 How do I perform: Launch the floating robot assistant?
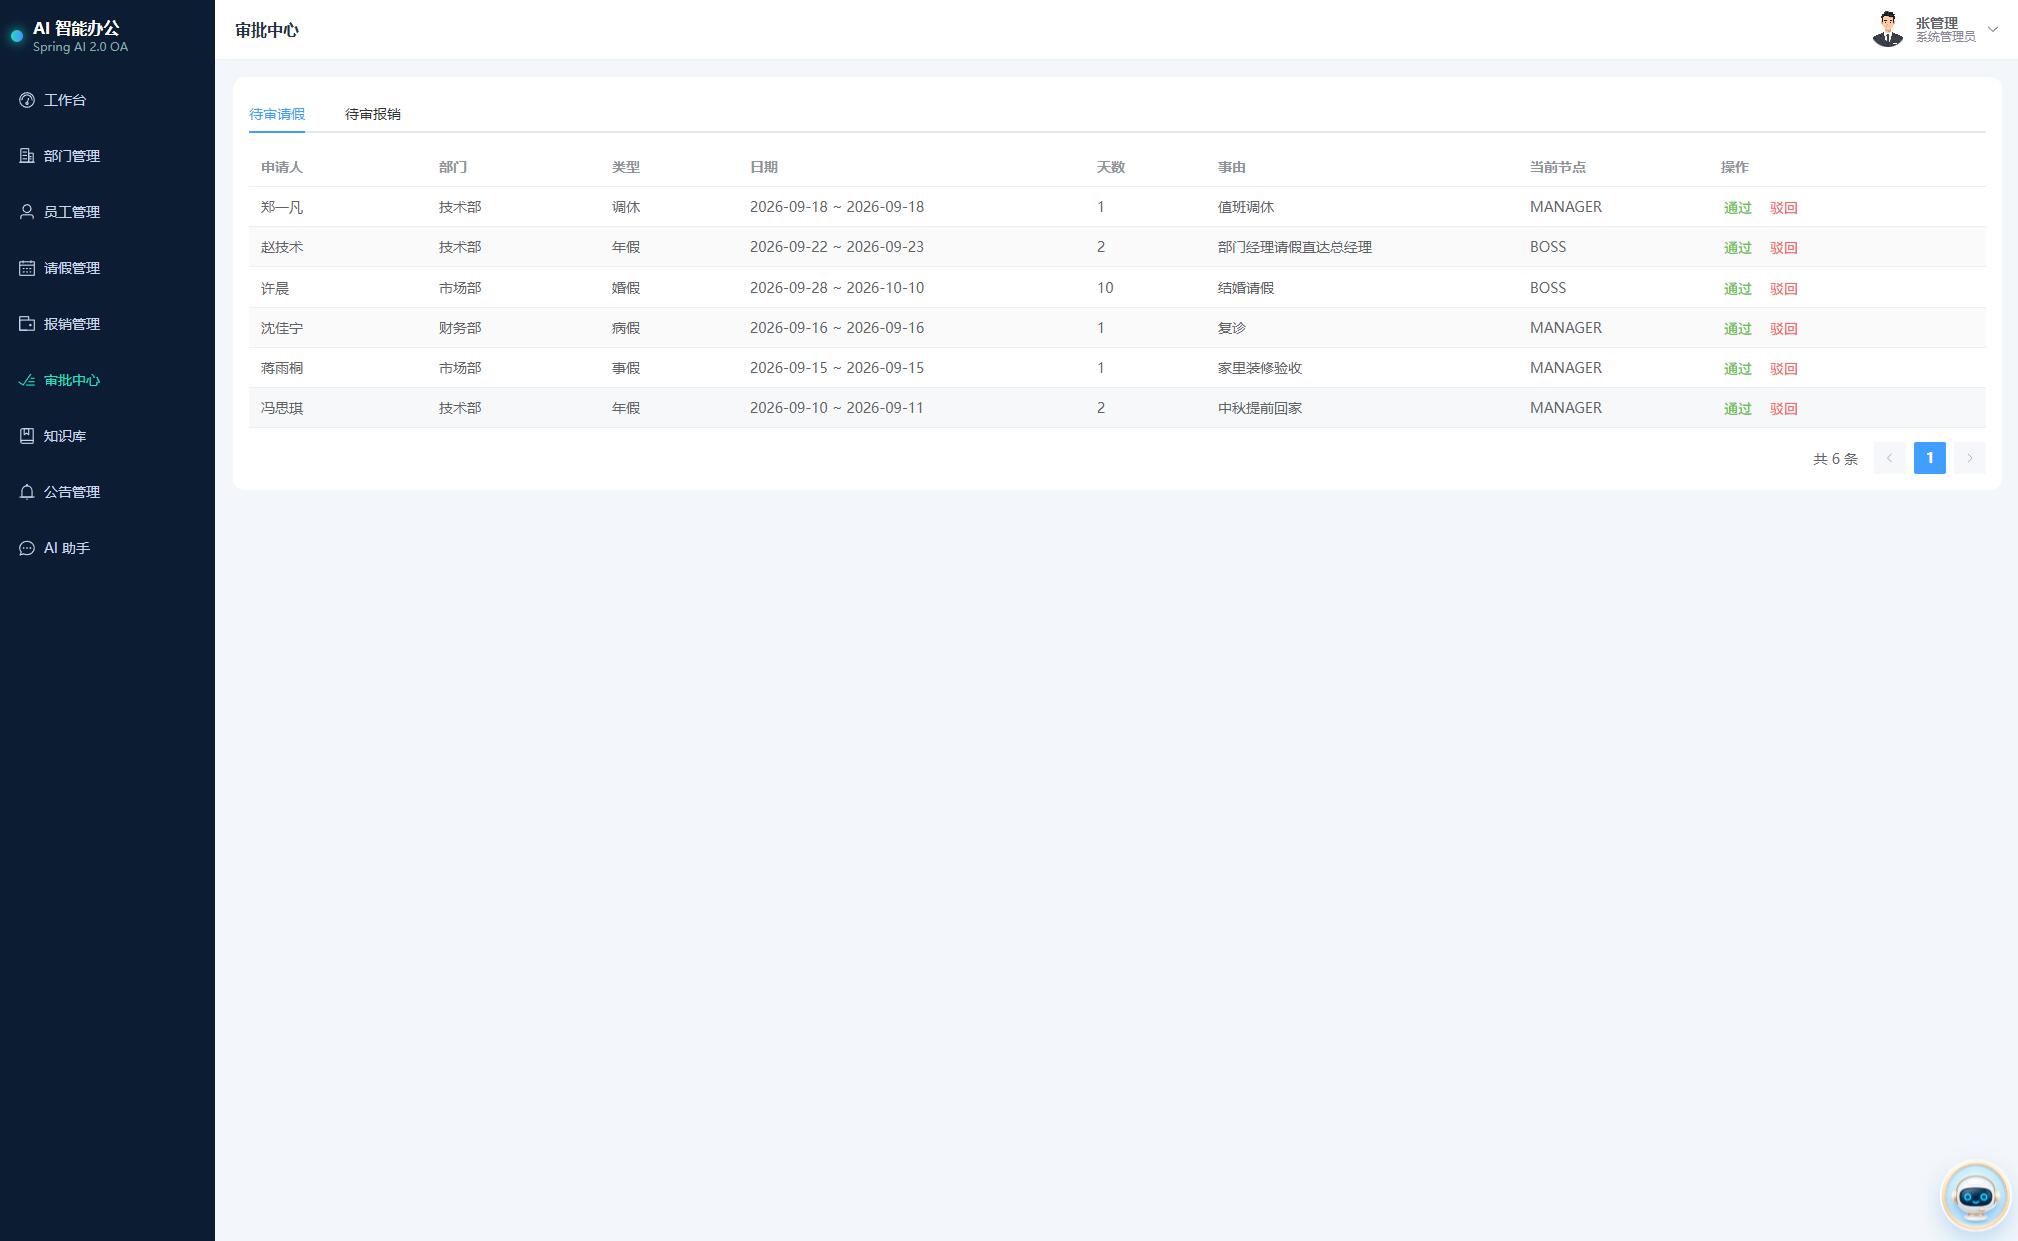1975,1195
